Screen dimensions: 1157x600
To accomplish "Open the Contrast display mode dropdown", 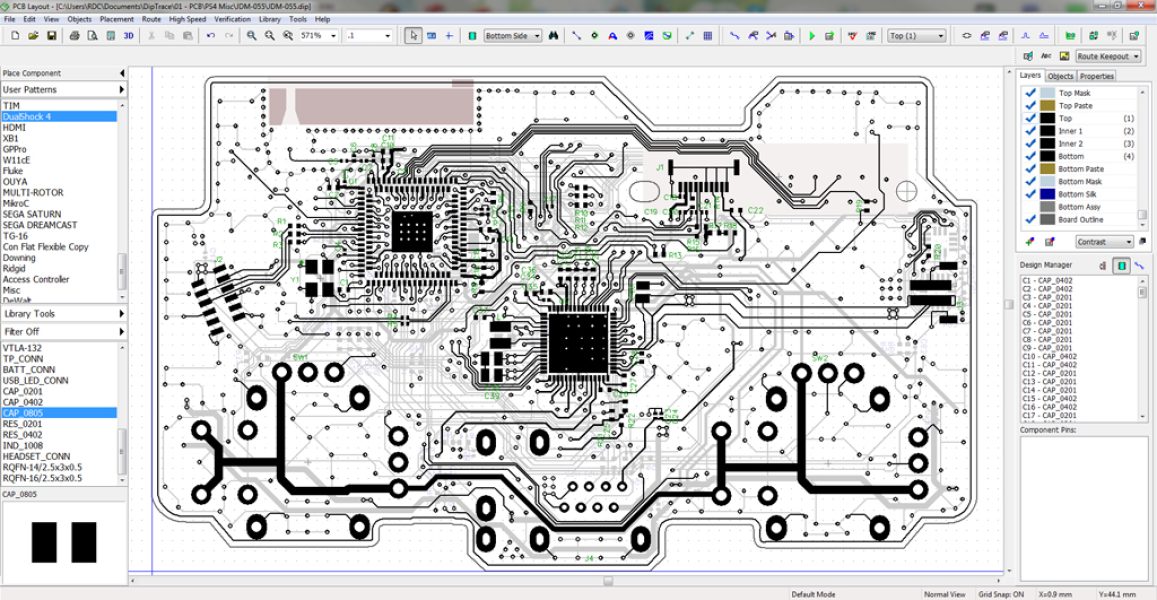I will coord(1104,242).
